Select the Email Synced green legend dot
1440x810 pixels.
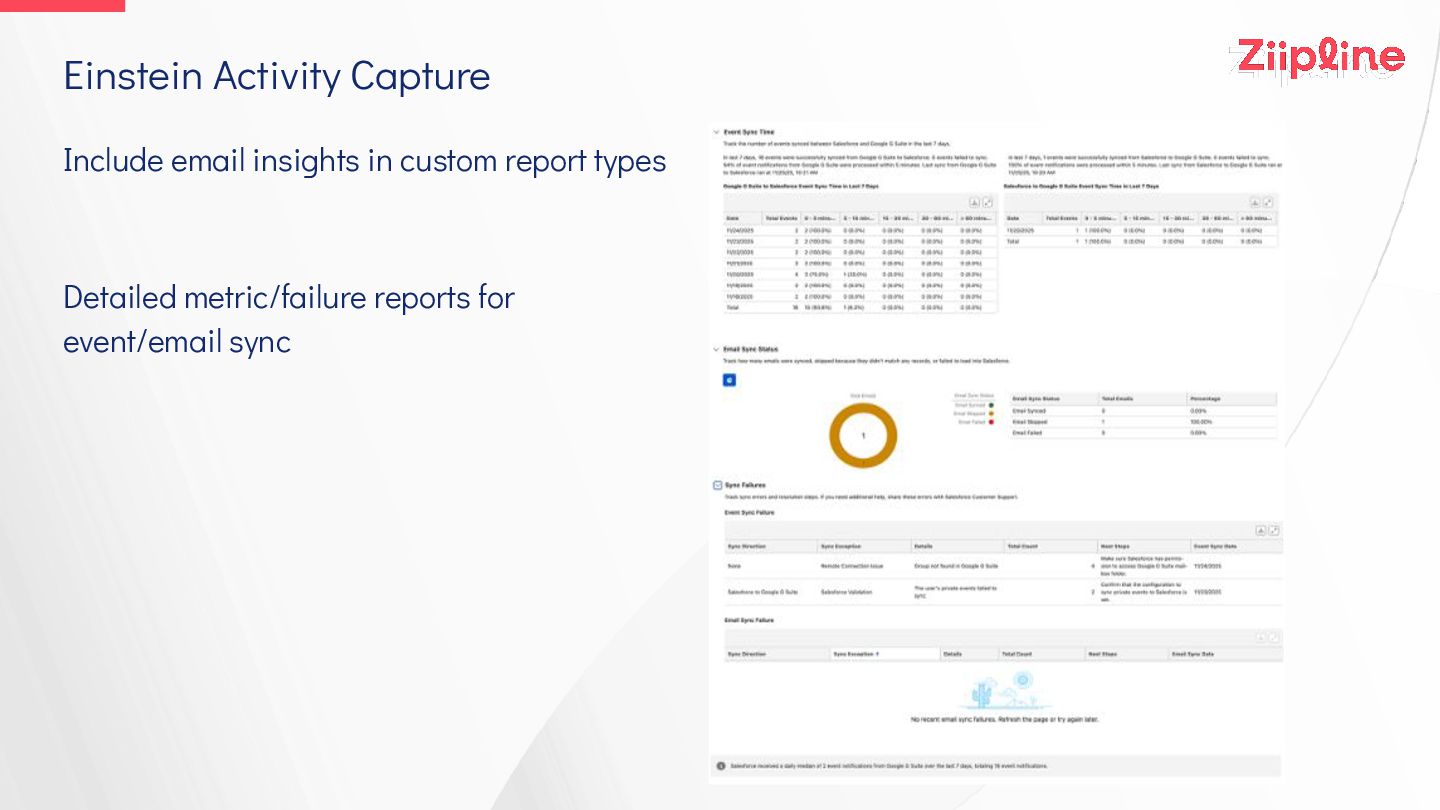click(x=990, y=405)
